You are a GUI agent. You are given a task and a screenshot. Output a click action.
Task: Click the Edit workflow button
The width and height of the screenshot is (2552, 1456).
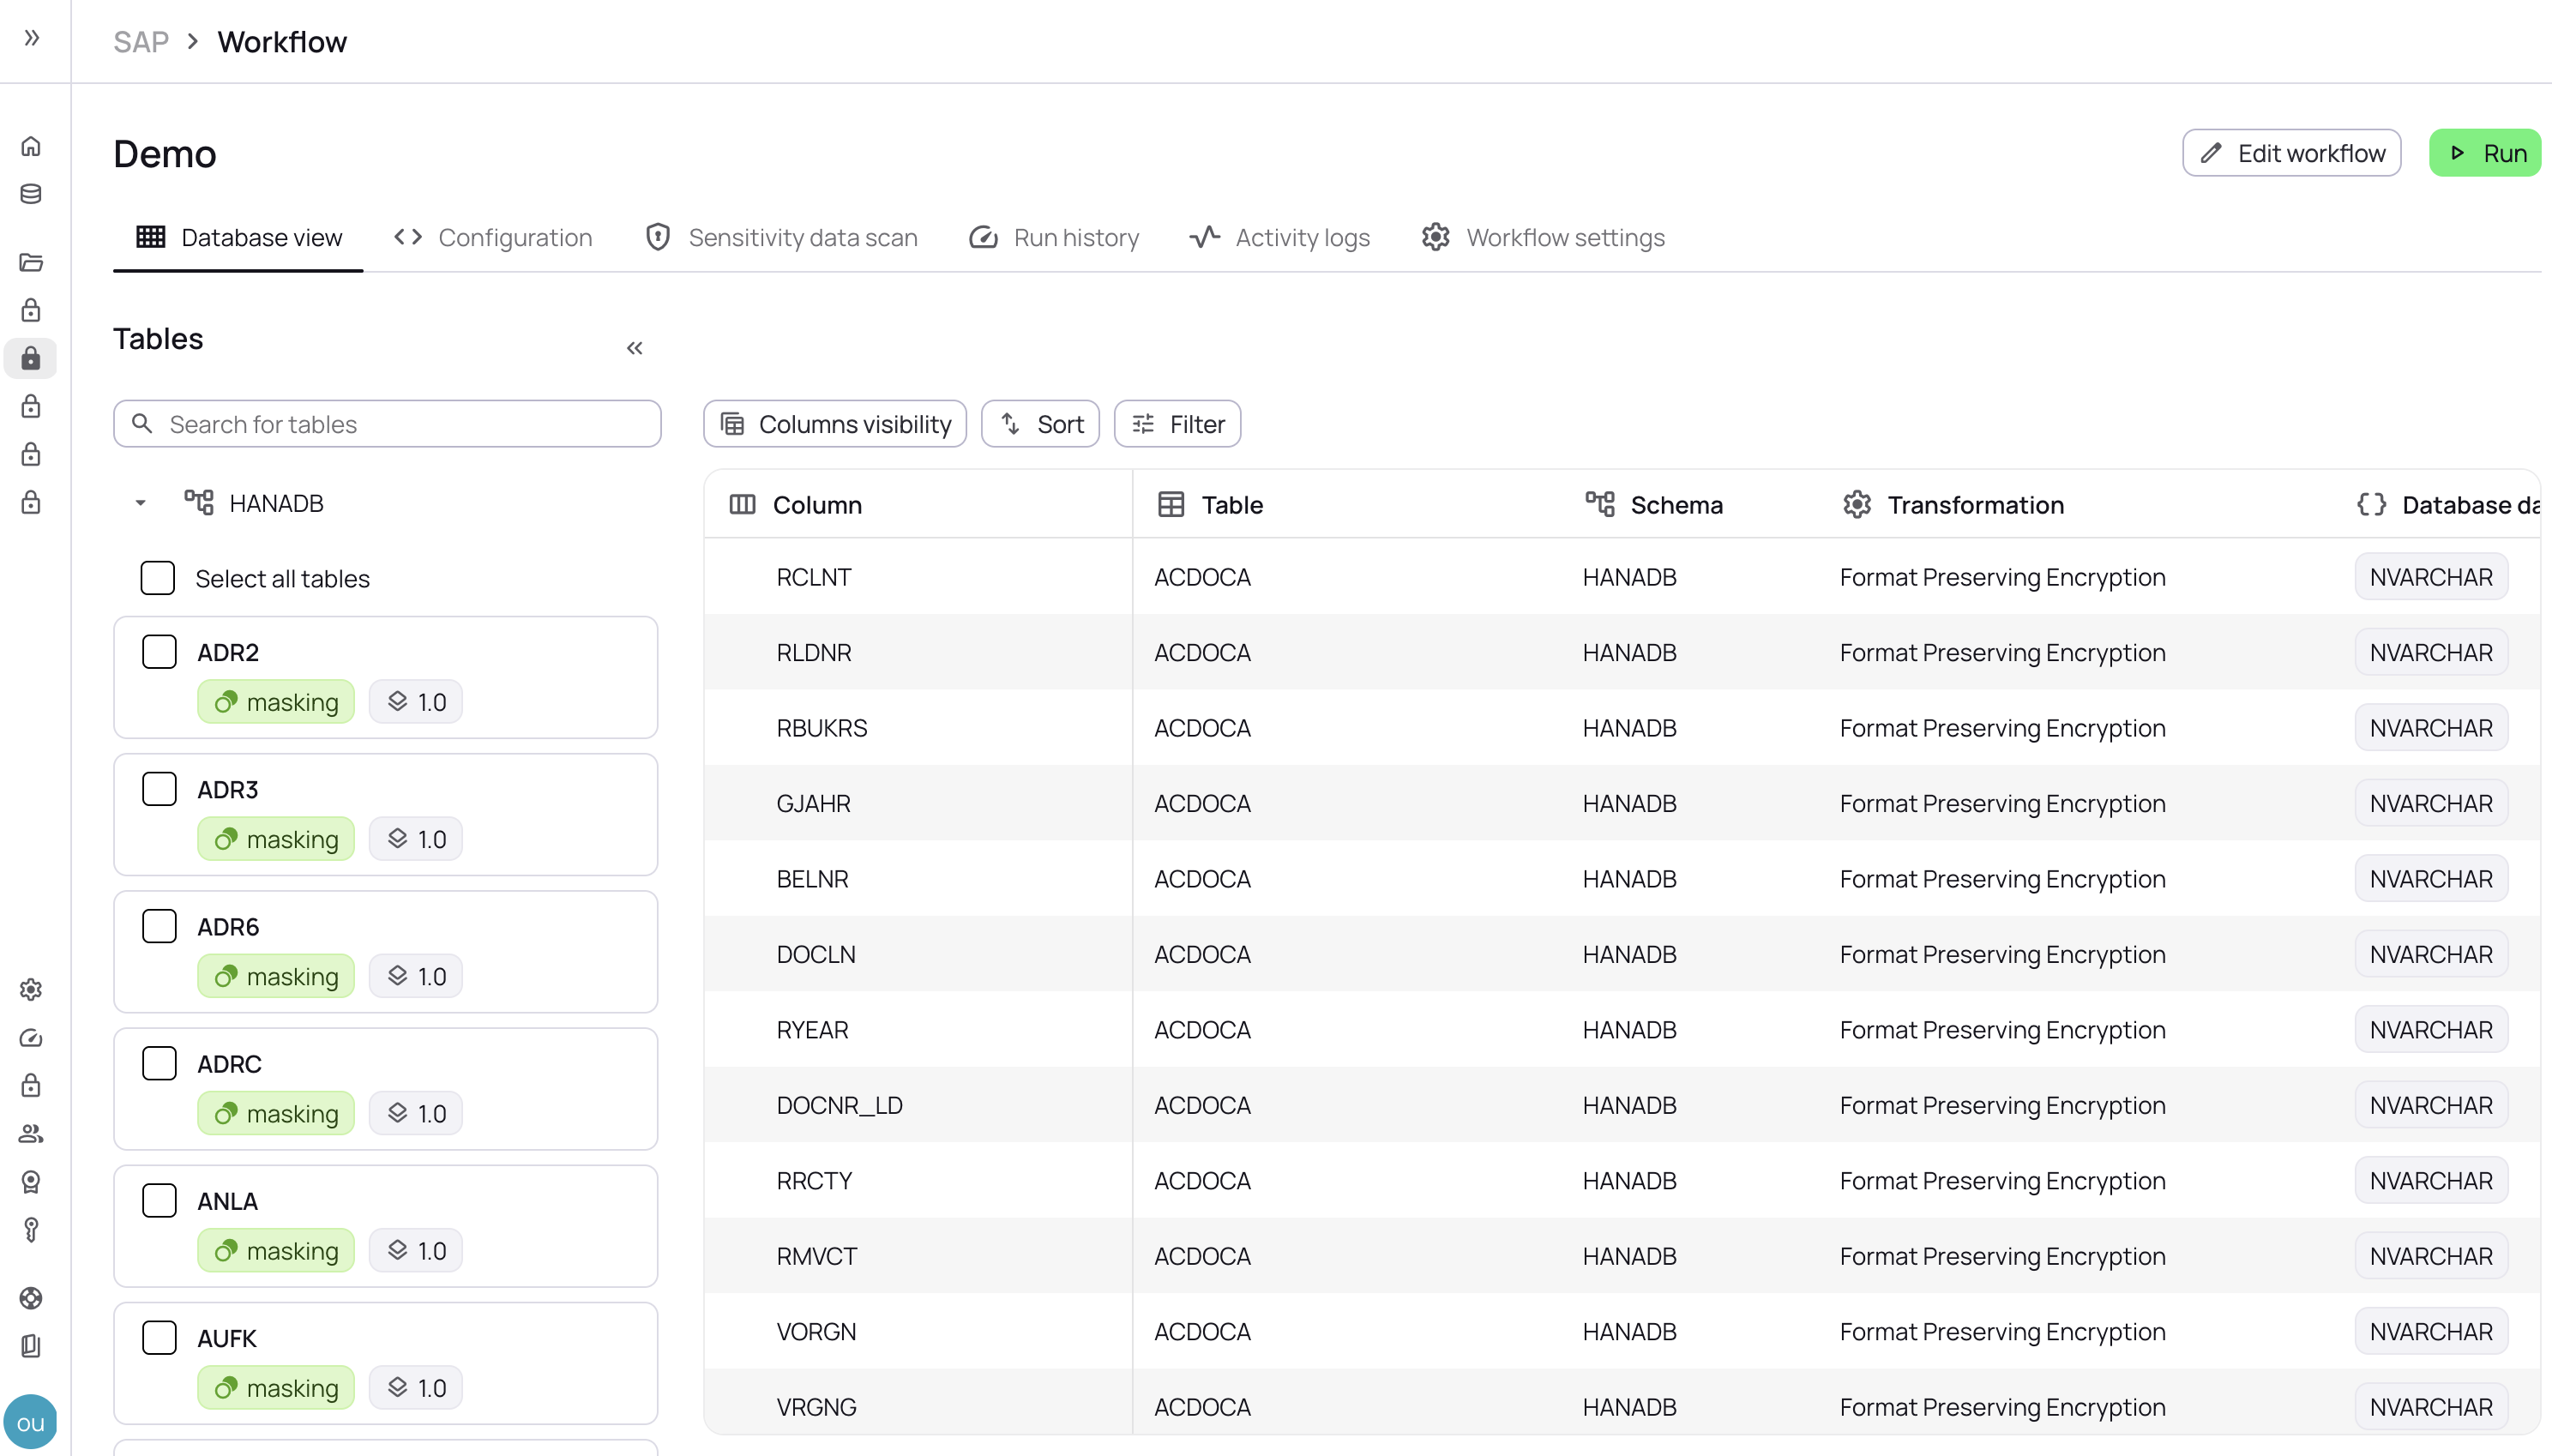(x=2291, y=152)
